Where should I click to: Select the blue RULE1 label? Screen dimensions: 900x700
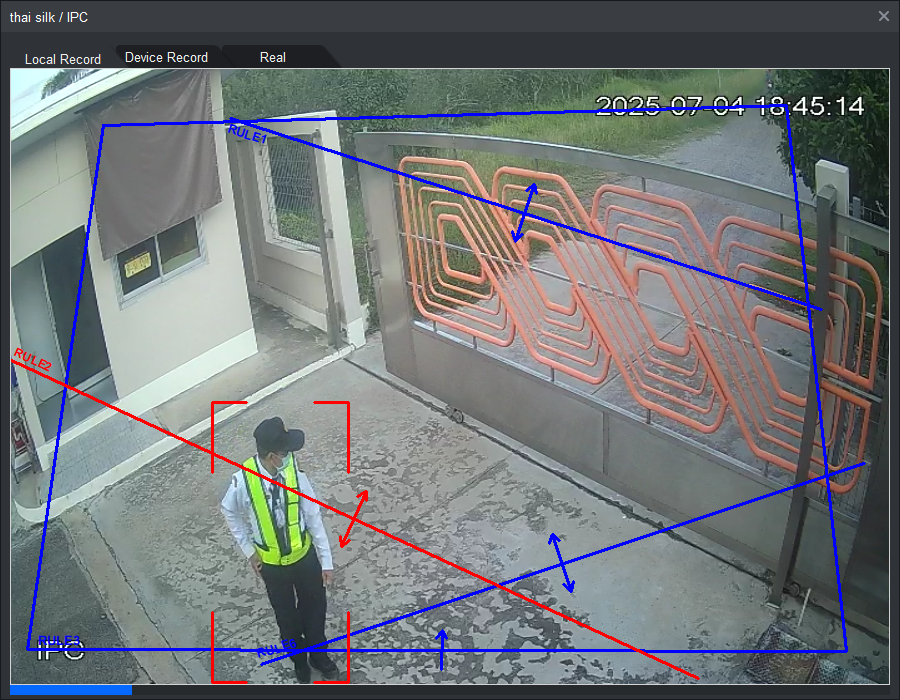(246, 135)
